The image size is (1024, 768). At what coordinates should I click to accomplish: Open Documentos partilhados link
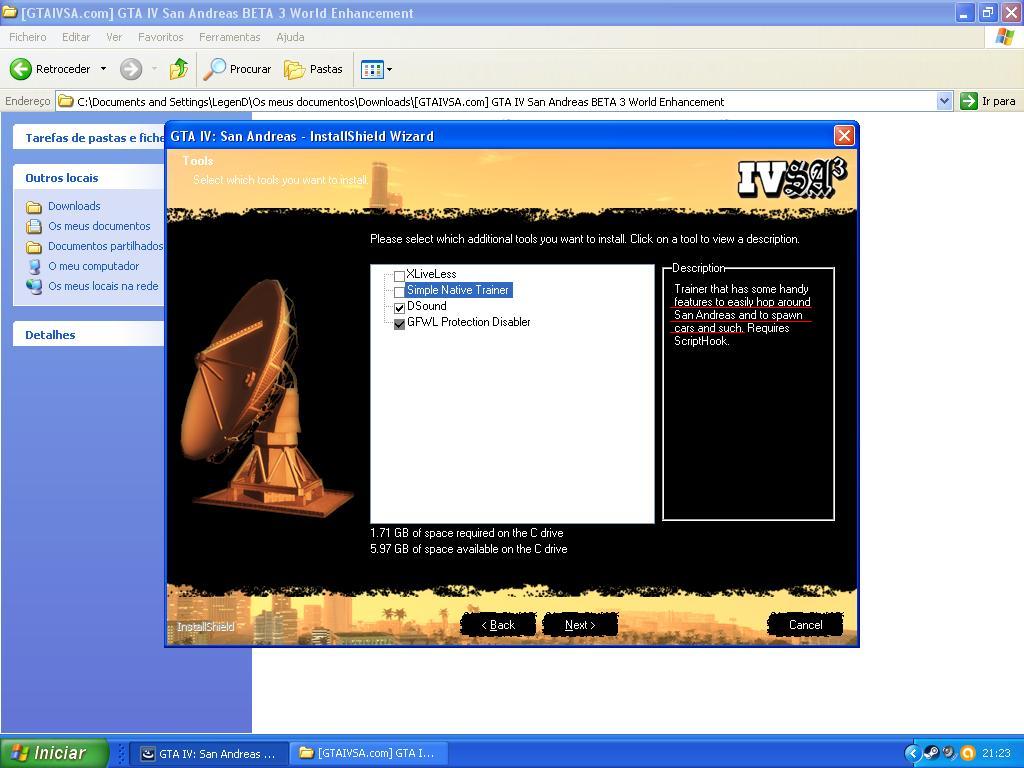pyautogui.click(x=106, y=246)
